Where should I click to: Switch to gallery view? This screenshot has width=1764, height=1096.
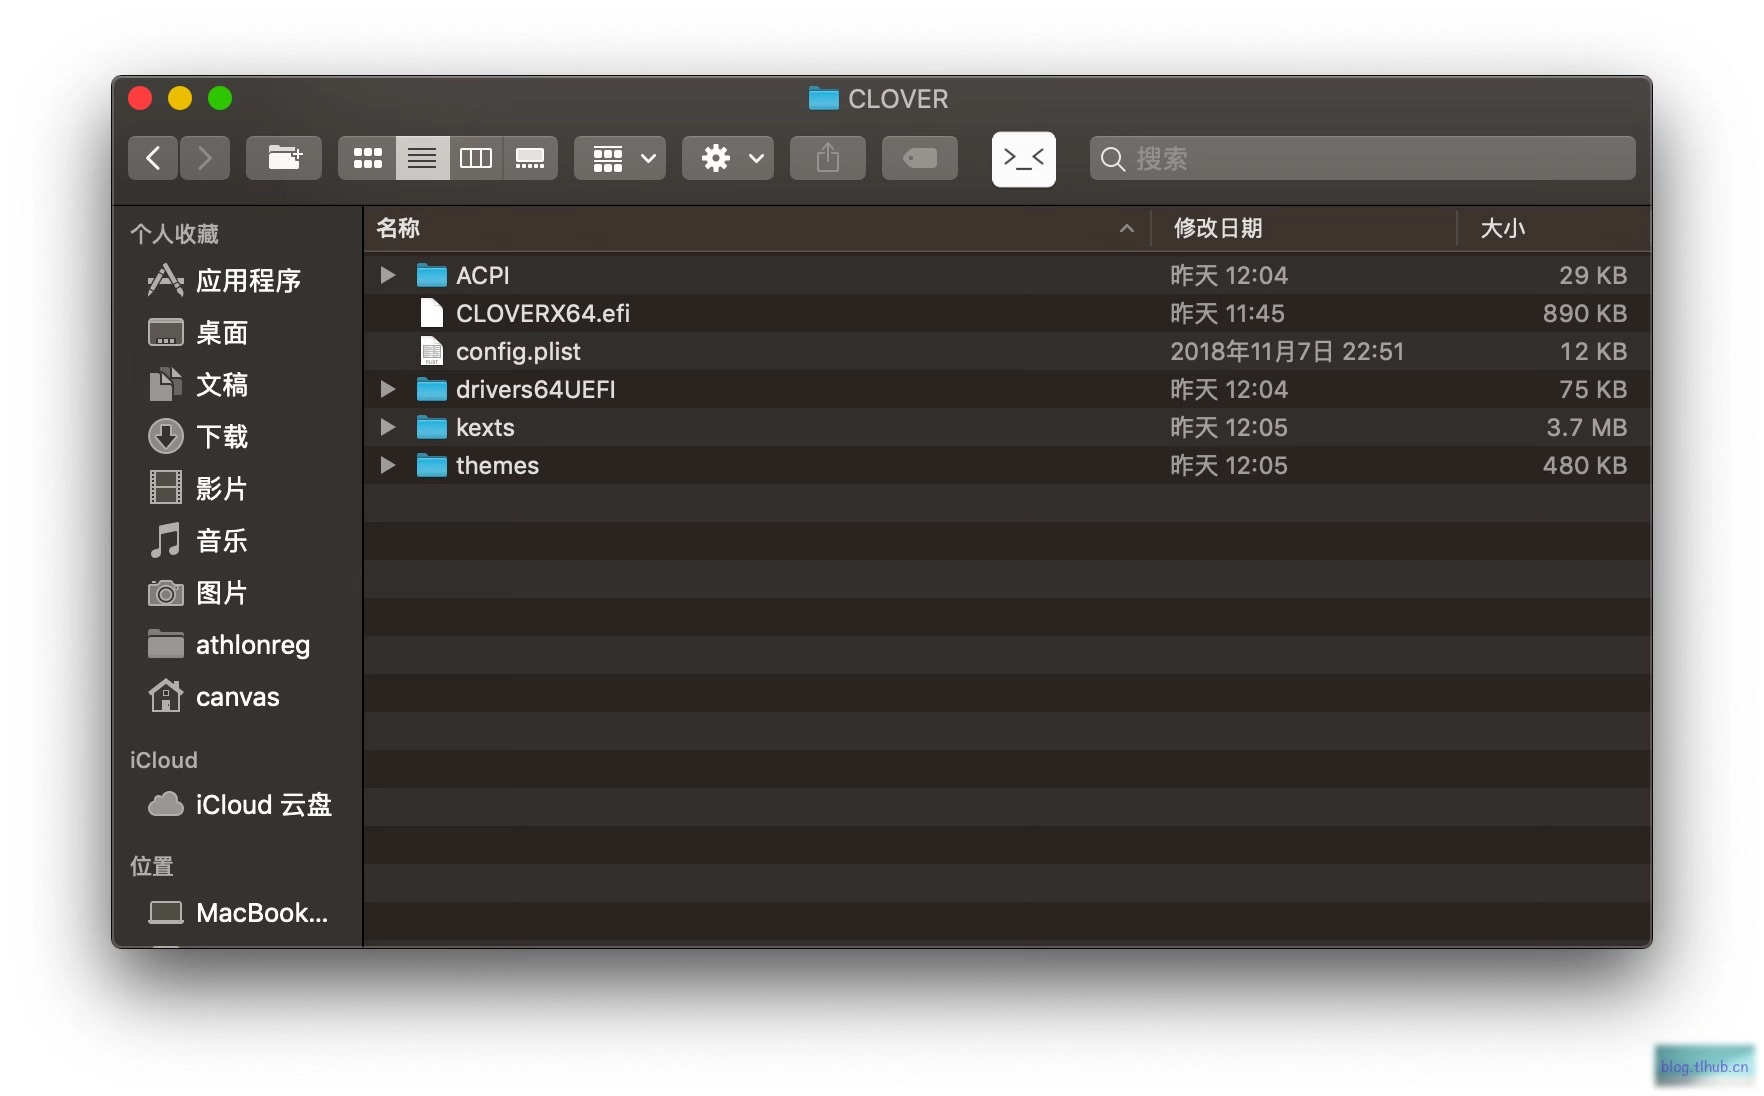pyautogui.click(x=530, y=158)
